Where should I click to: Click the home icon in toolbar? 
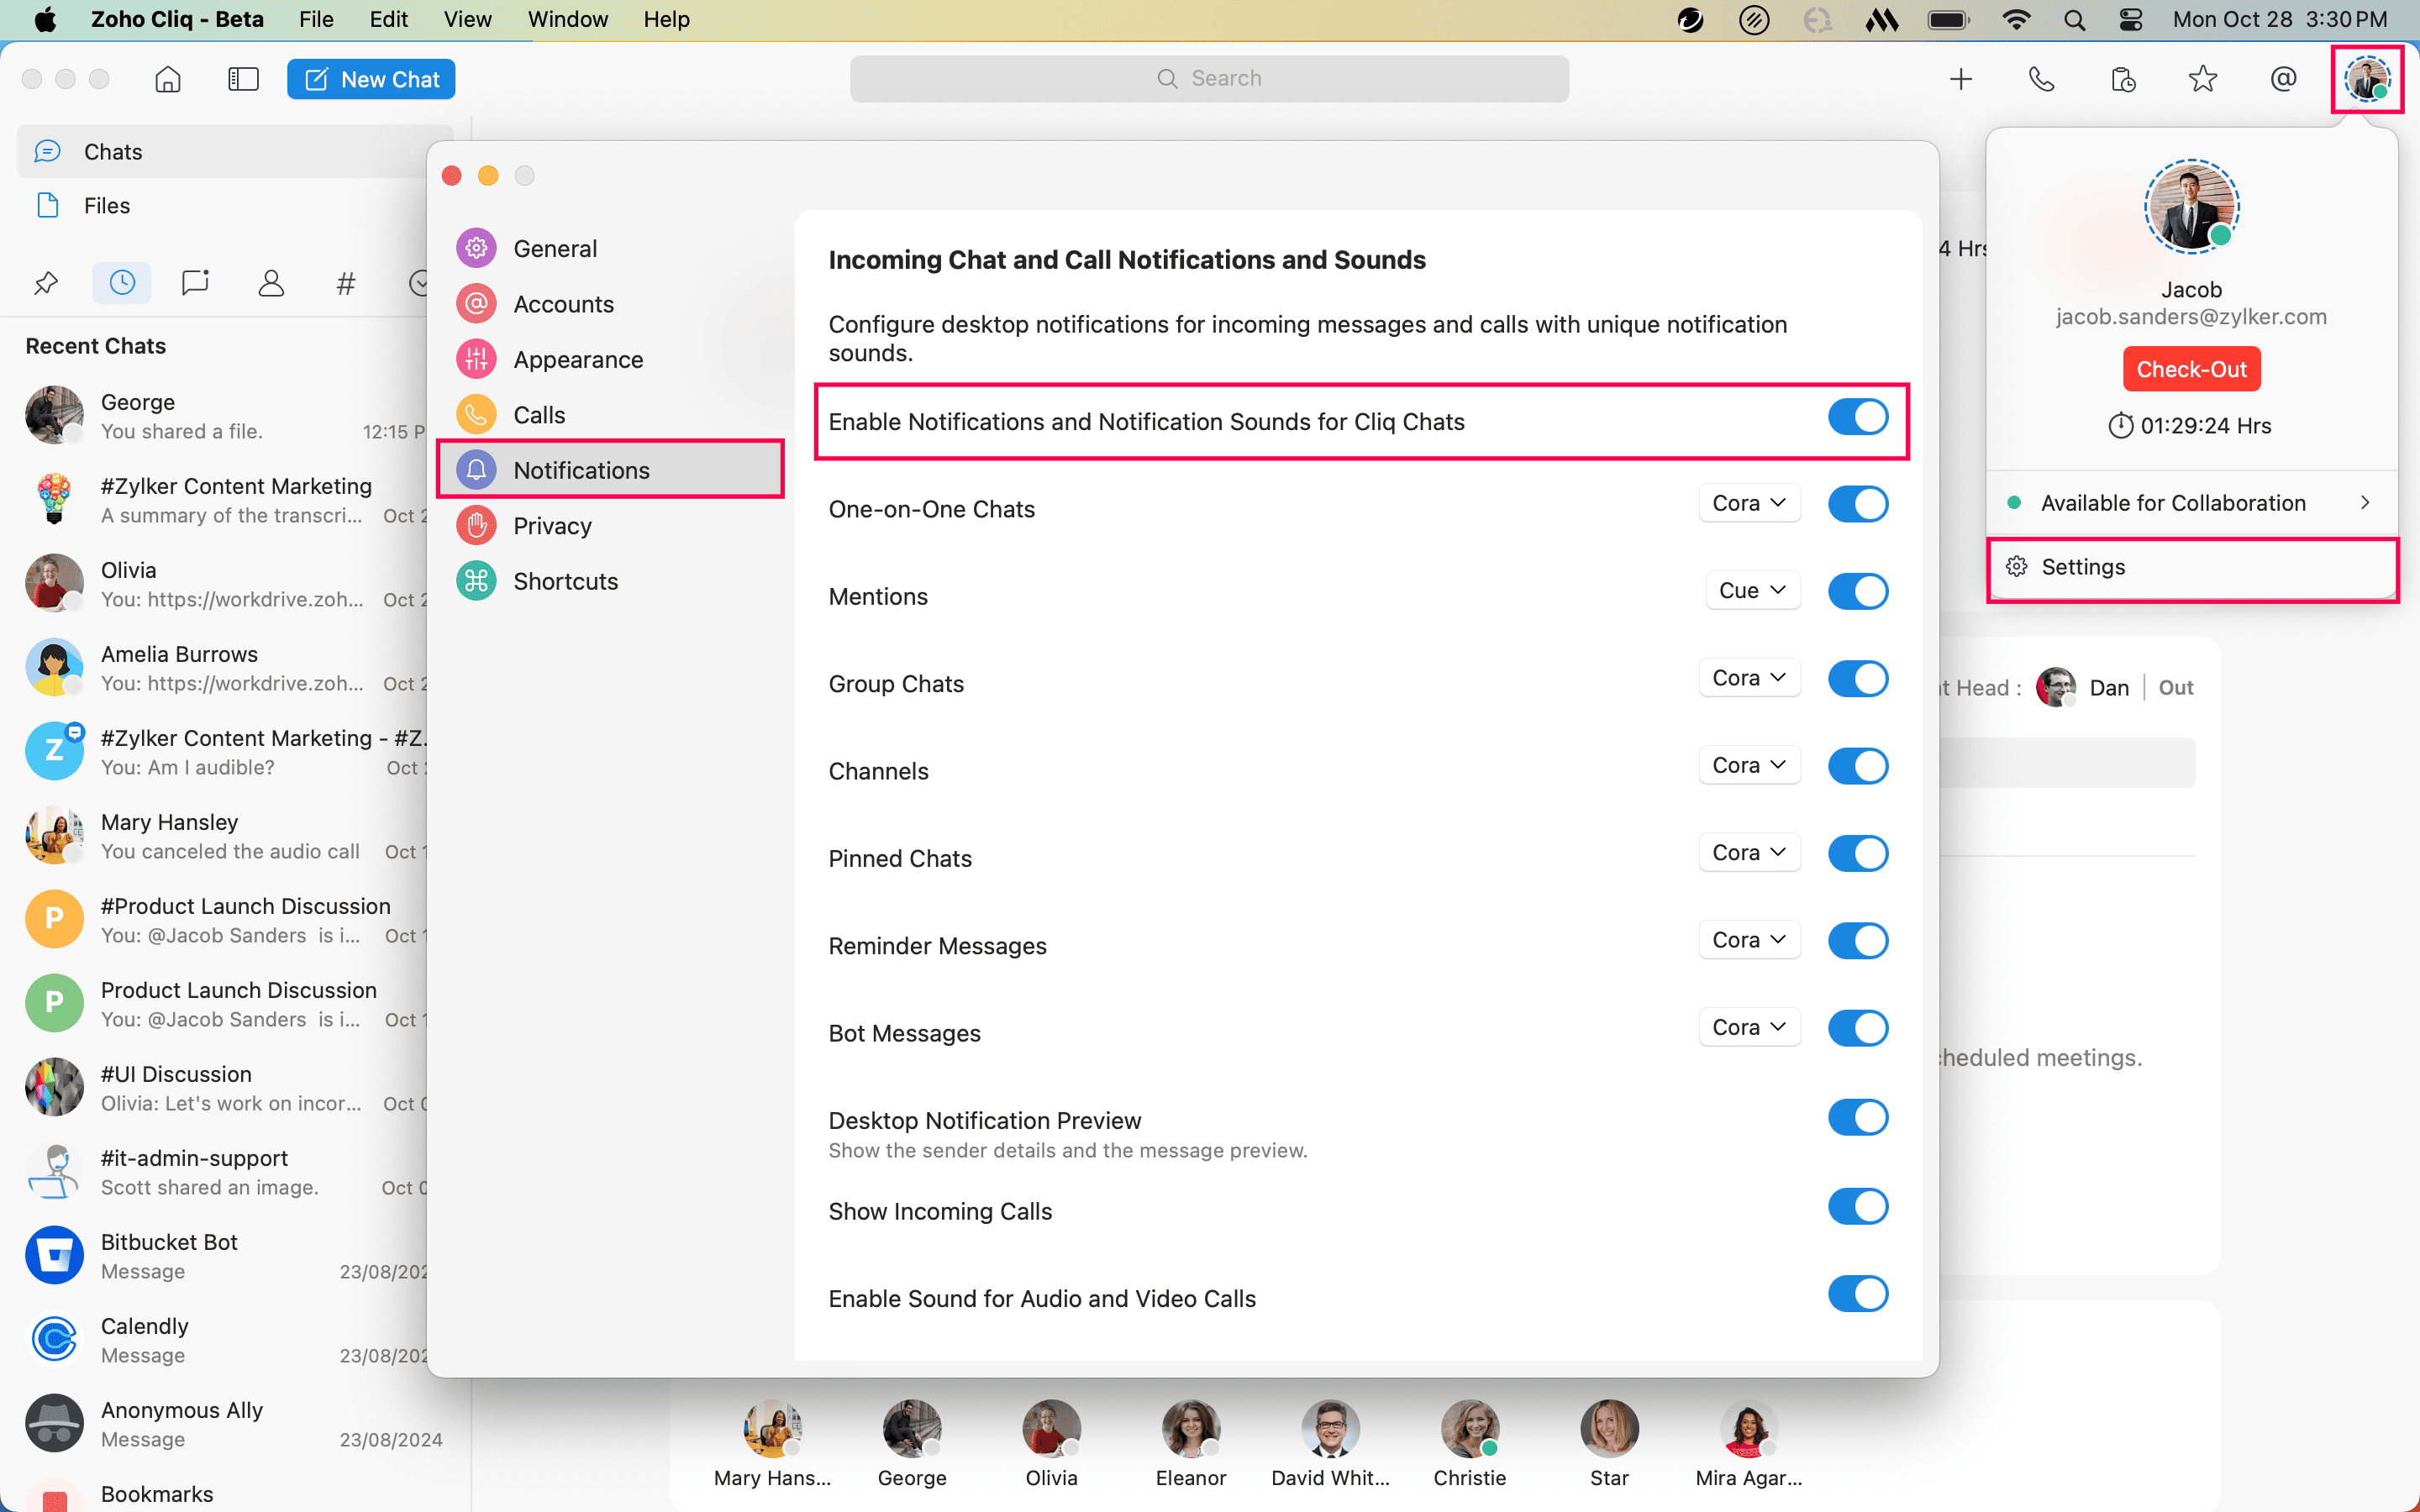[x=168, y=79]
